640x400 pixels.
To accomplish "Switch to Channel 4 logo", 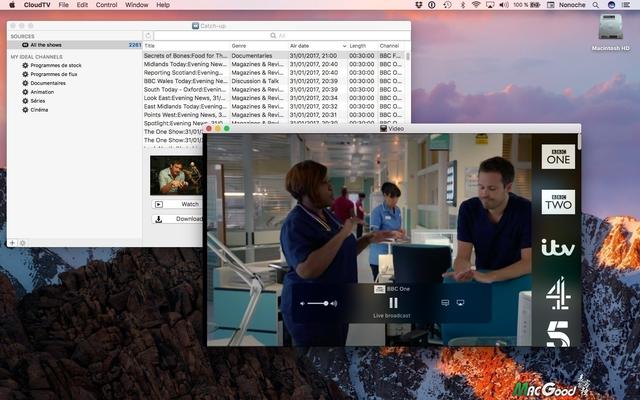I will [x=558, y=293].
